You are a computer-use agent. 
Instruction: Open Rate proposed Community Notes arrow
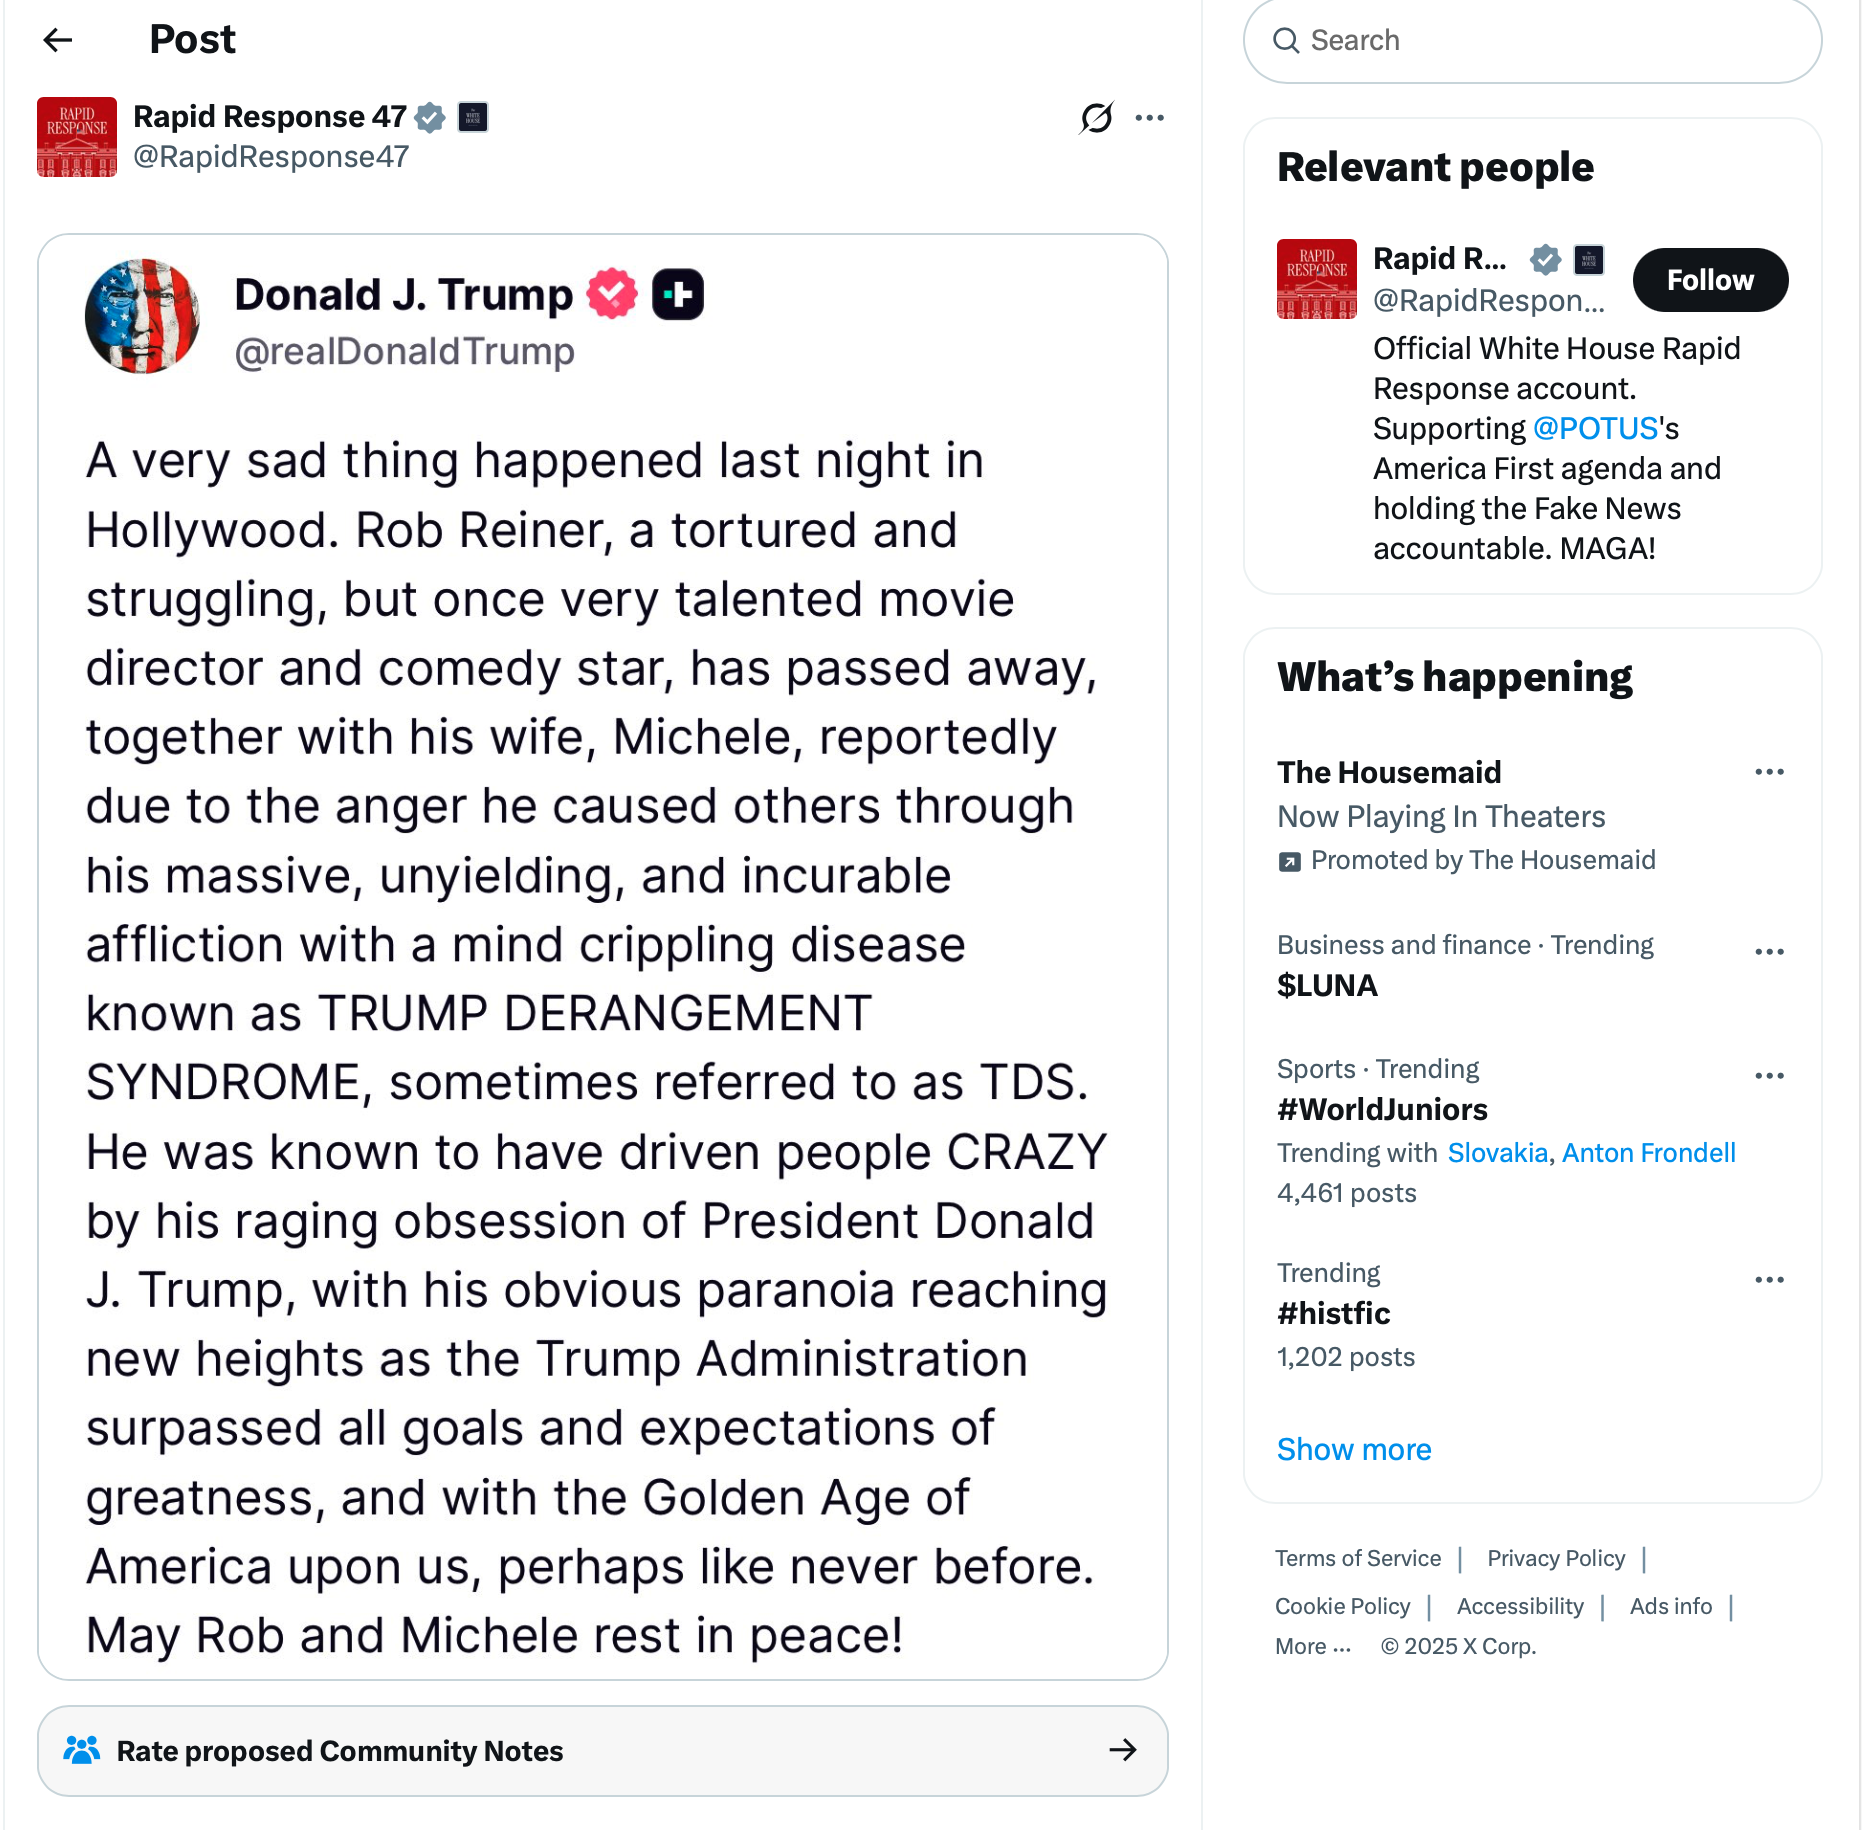(1123, 1750)
